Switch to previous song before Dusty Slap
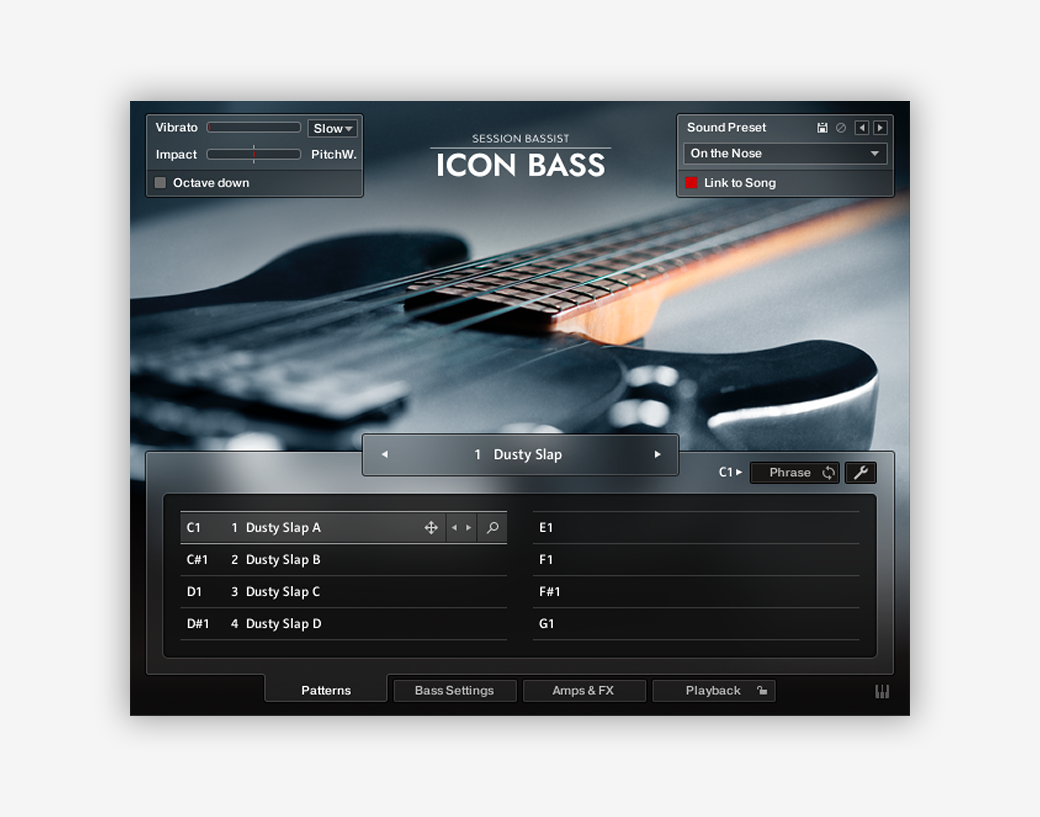 [x=385, y=454]
